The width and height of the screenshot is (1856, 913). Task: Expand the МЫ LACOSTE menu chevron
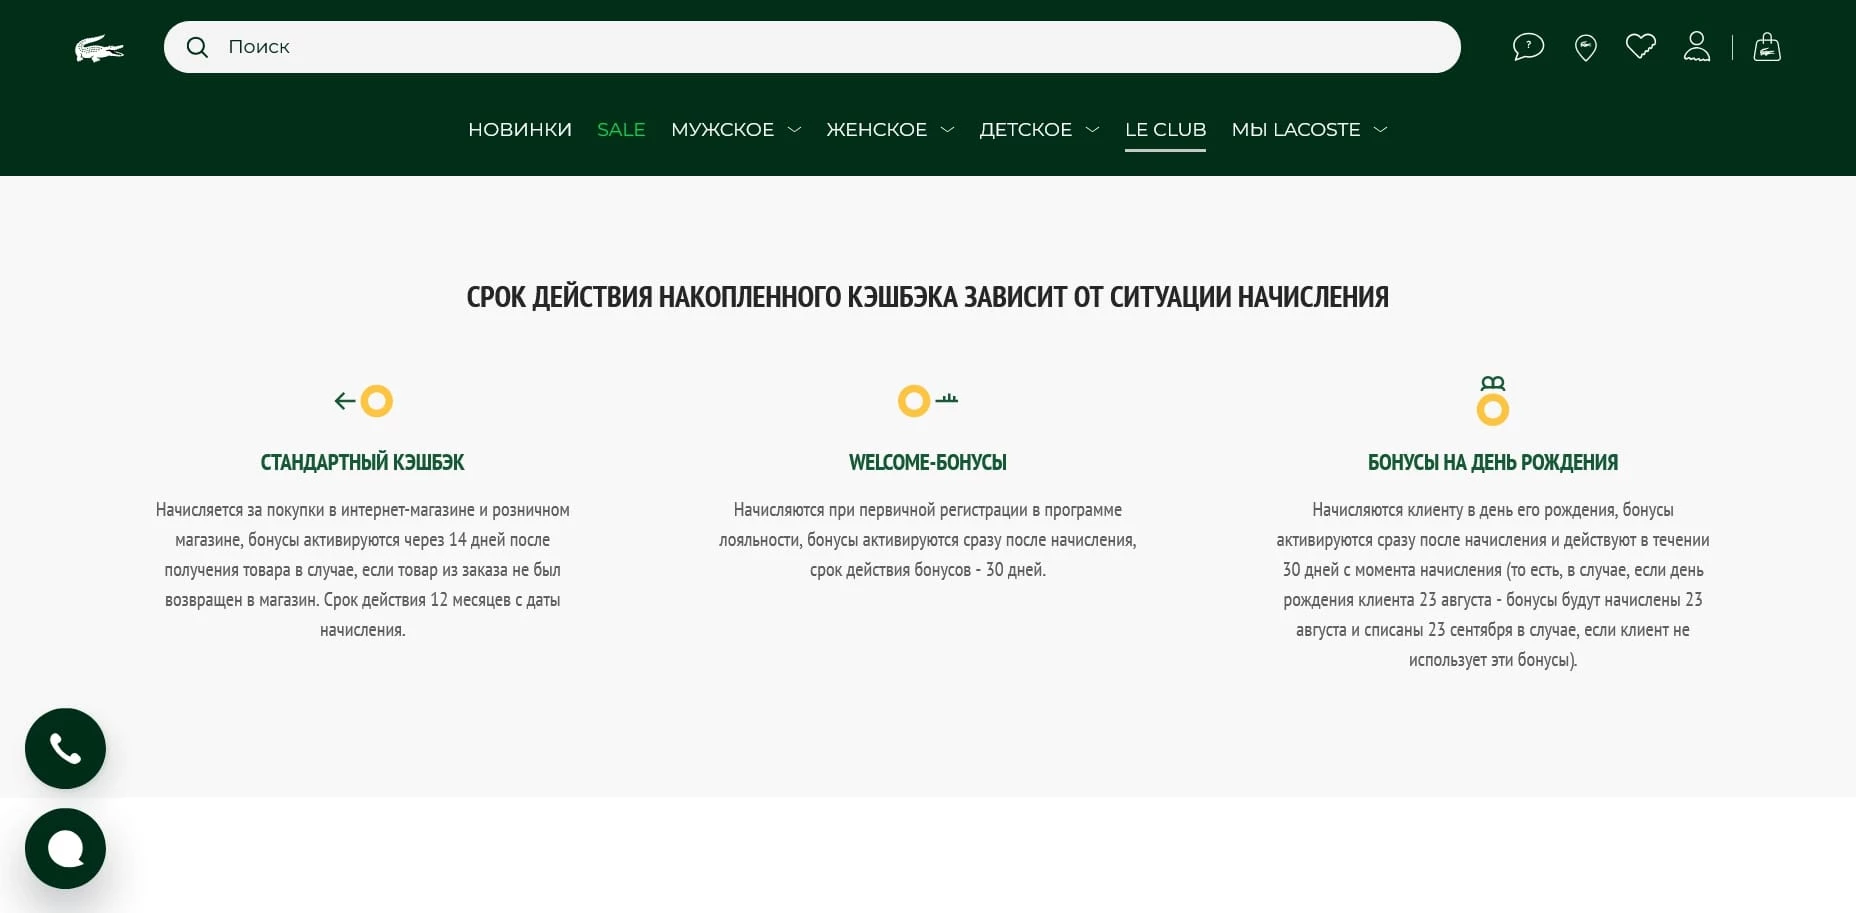pyautogui.click(x=1381, y=130)
